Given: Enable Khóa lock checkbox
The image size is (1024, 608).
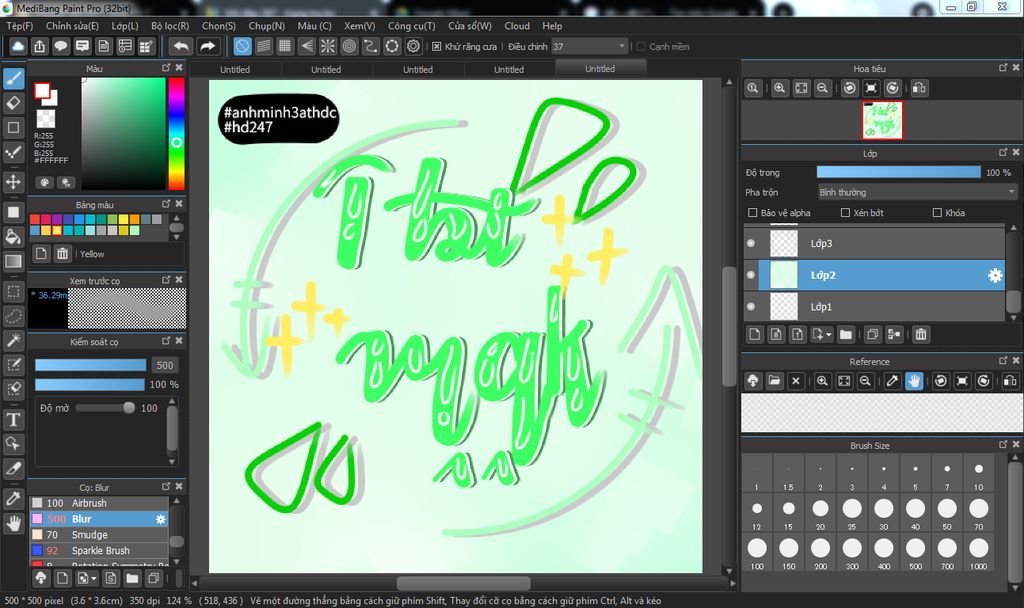Looking at the screenshot, I should 937,213.
